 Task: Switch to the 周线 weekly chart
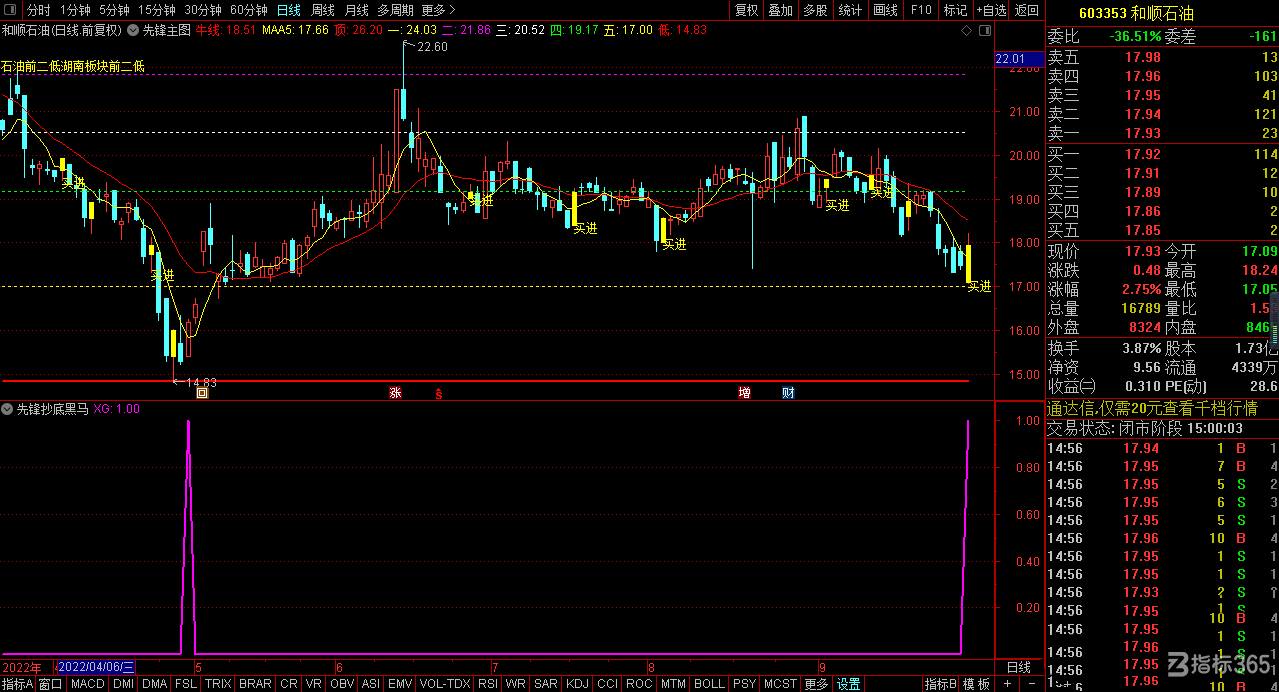[323, 10]
